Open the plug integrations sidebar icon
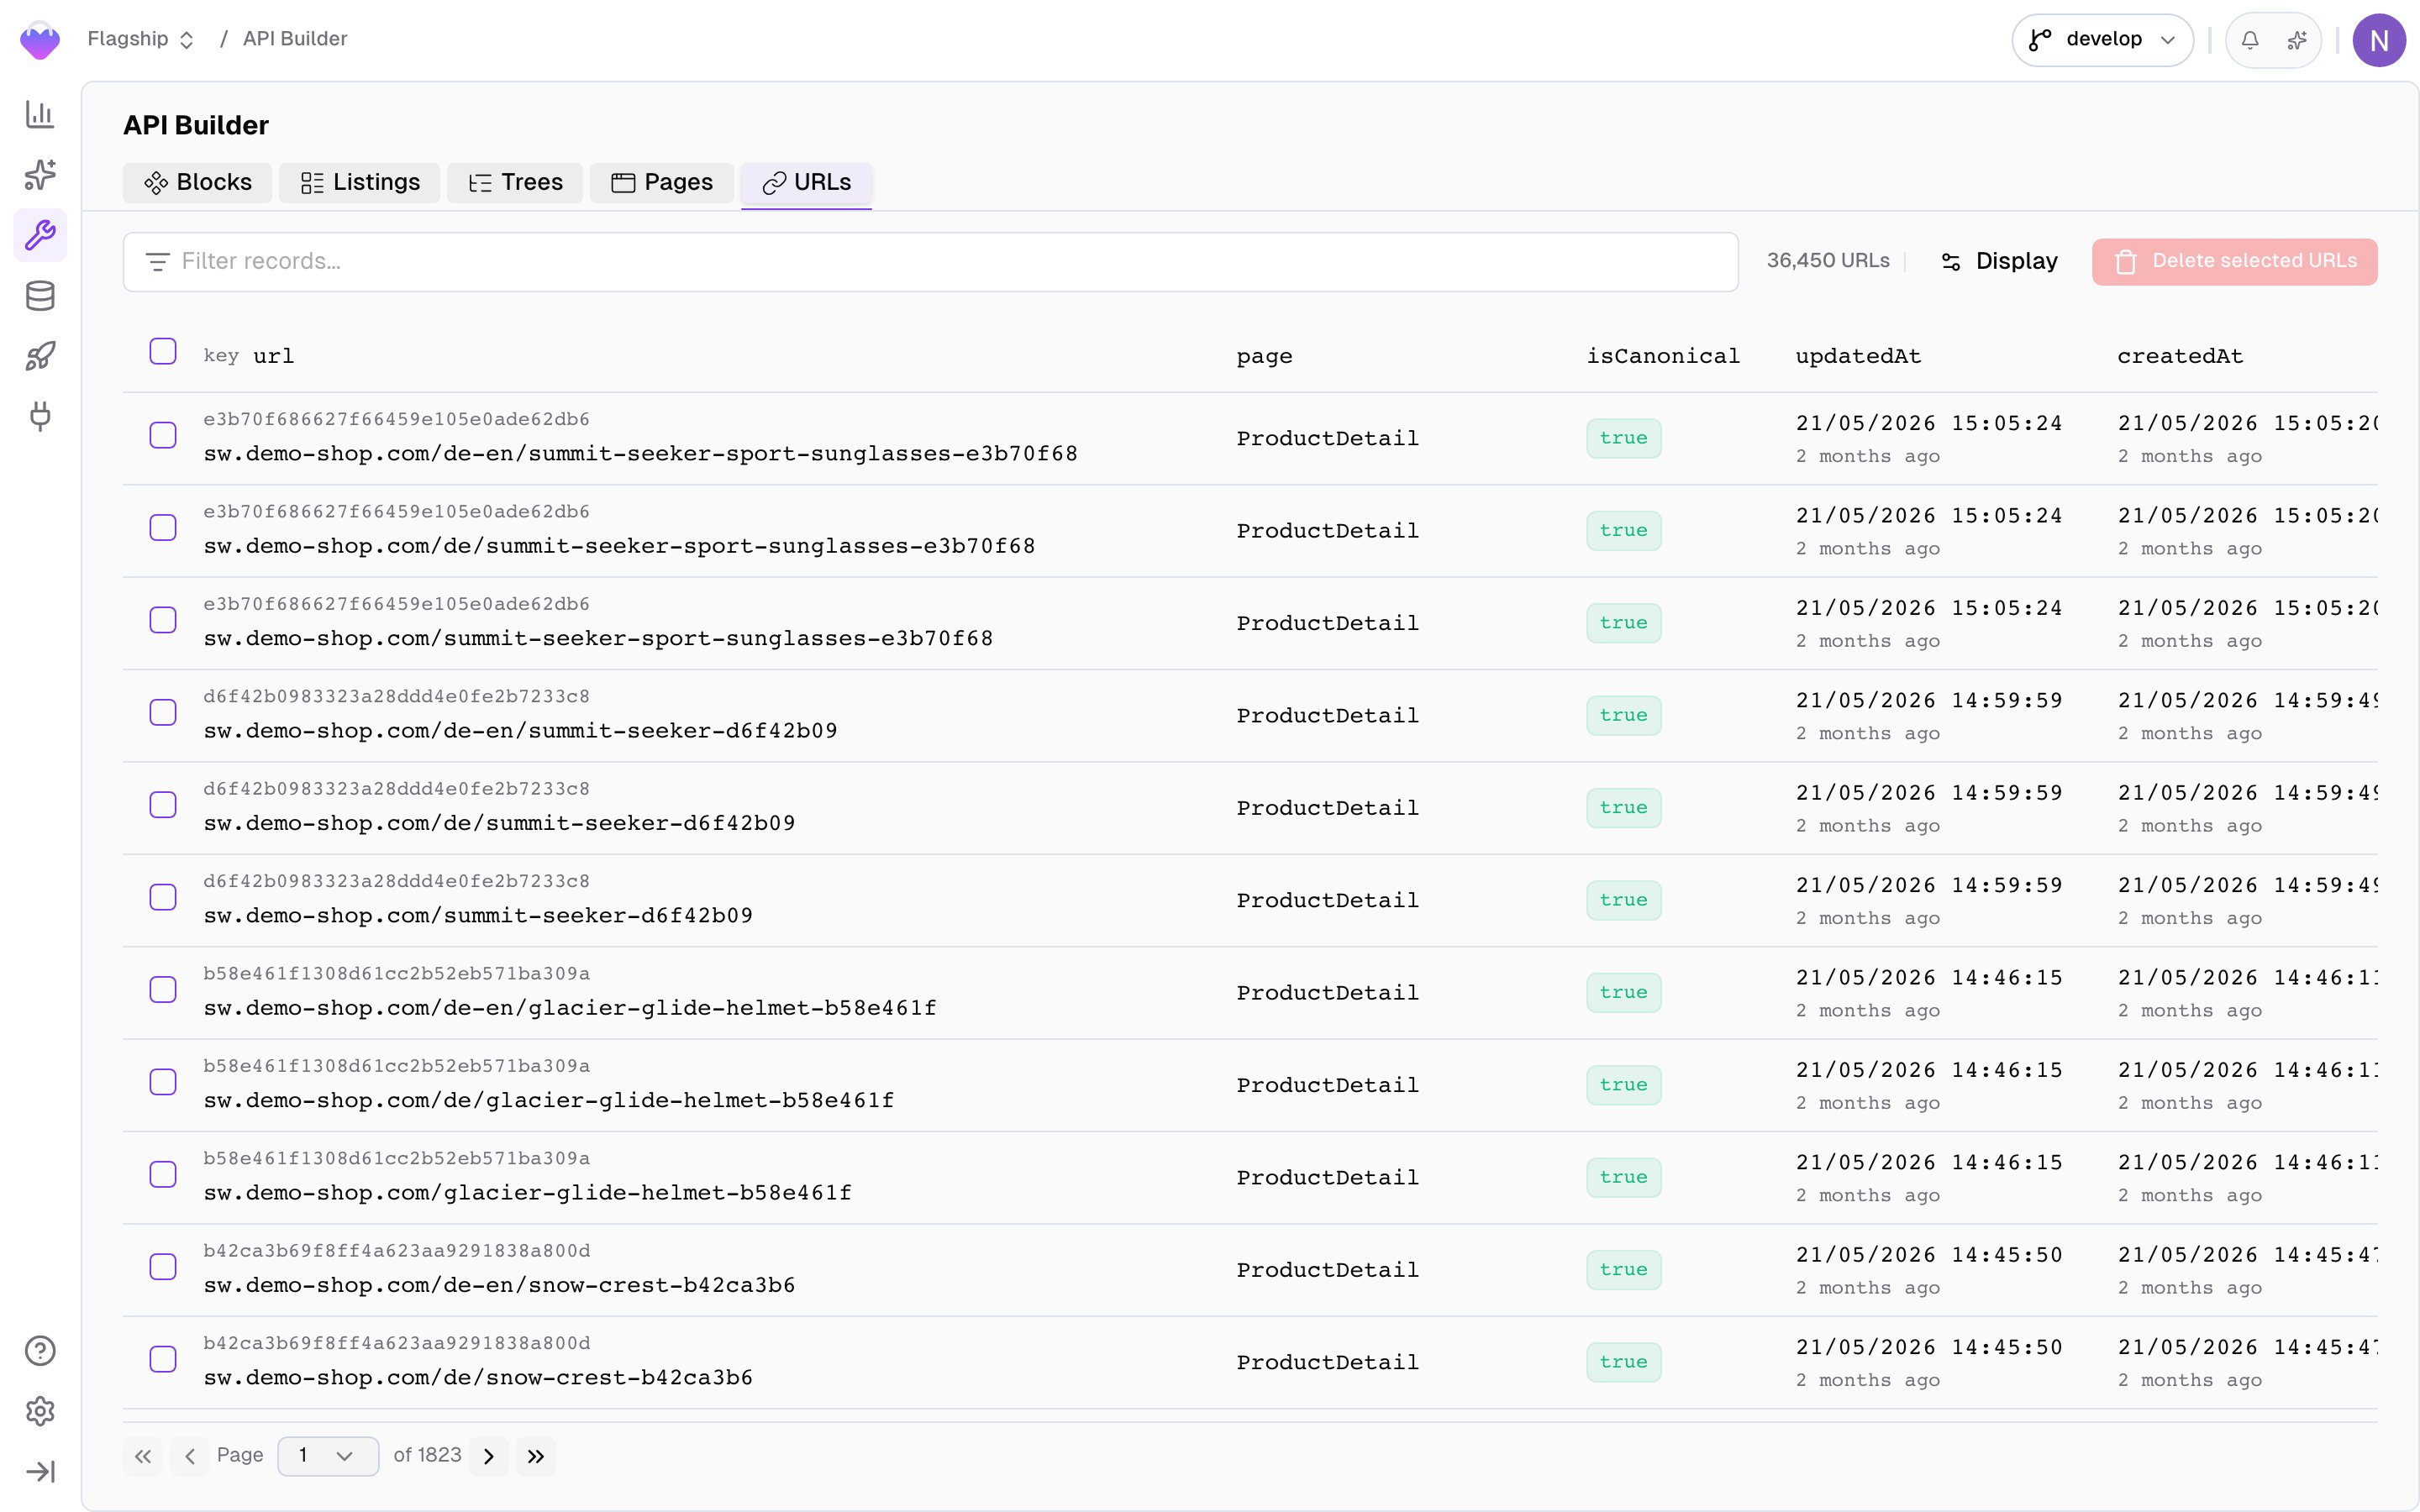 pyautogui.click(x=40, y=416)
